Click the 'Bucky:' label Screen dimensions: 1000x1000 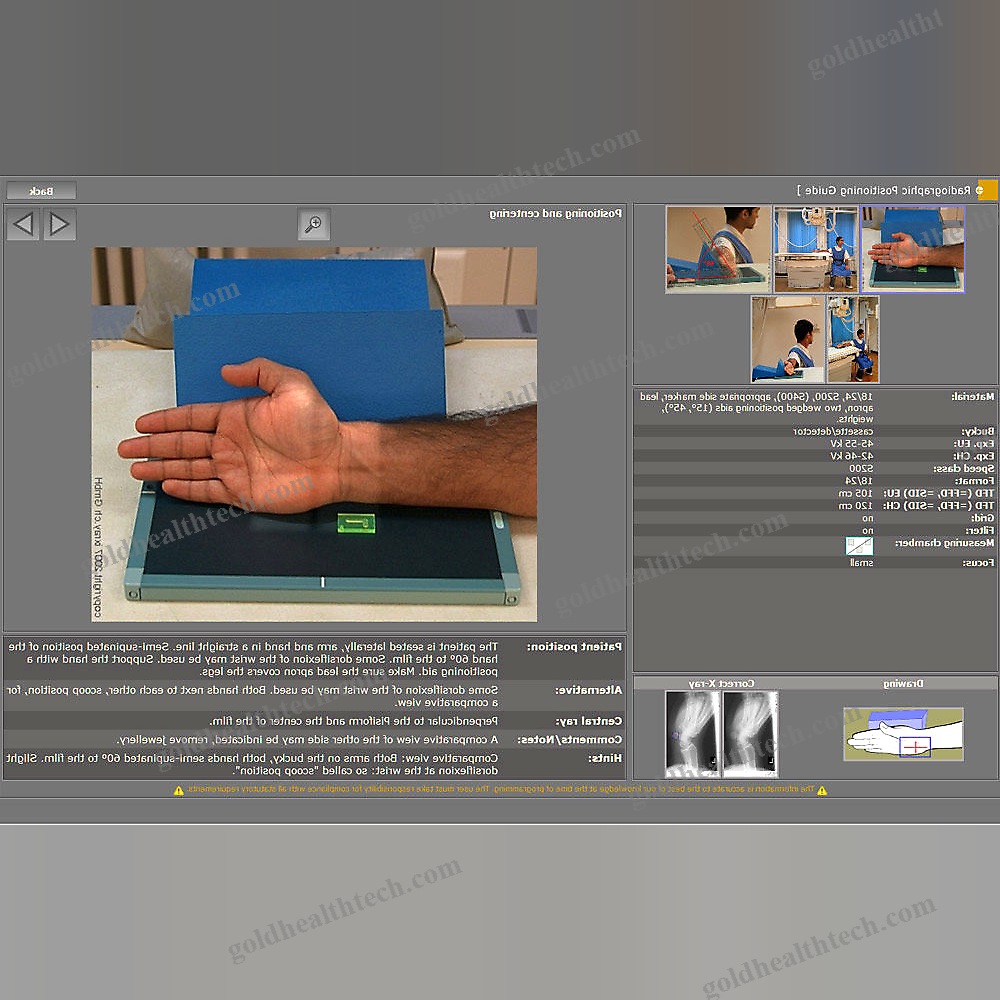(978, 432)
